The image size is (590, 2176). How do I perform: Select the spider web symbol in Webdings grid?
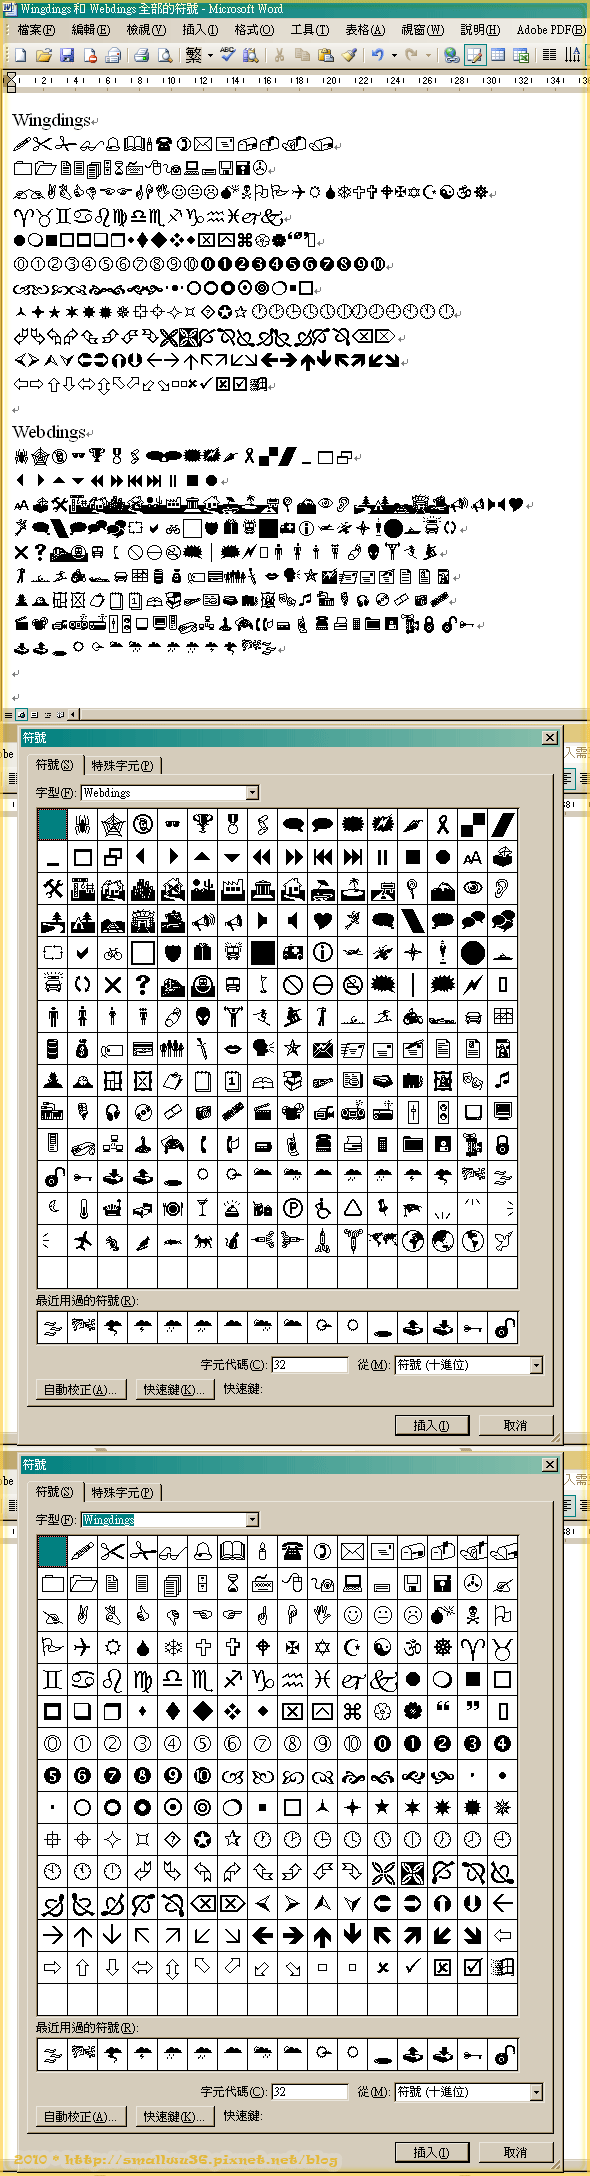tap(113, 825)
